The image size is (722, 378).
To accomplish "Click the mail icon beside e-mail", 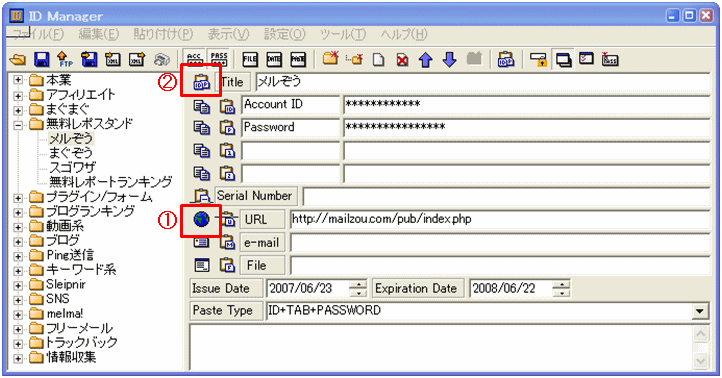I will click(202, 242).
